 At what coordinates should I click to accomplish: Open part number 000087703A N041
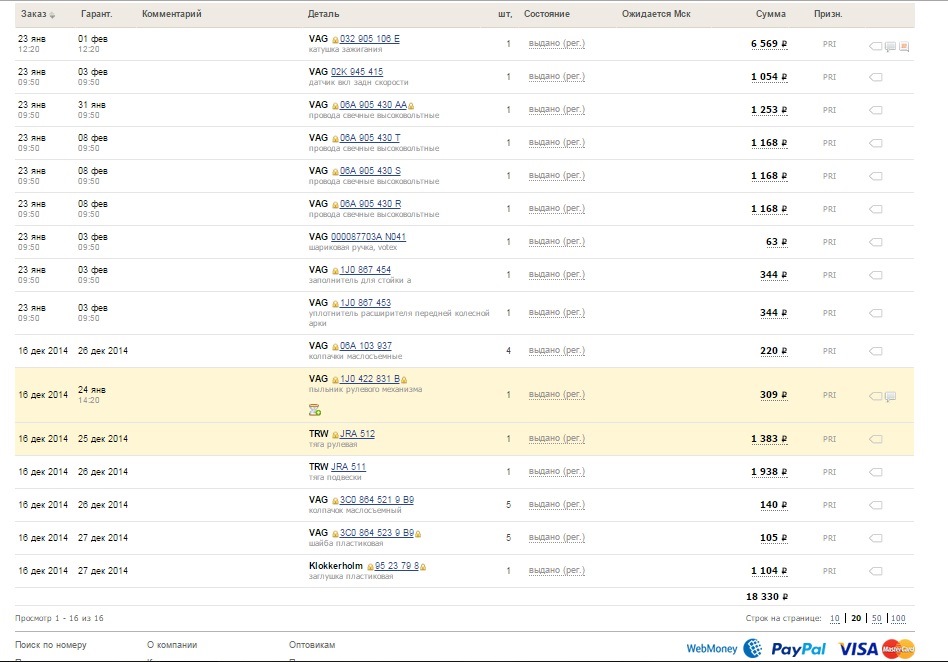[x=368, y=236]
